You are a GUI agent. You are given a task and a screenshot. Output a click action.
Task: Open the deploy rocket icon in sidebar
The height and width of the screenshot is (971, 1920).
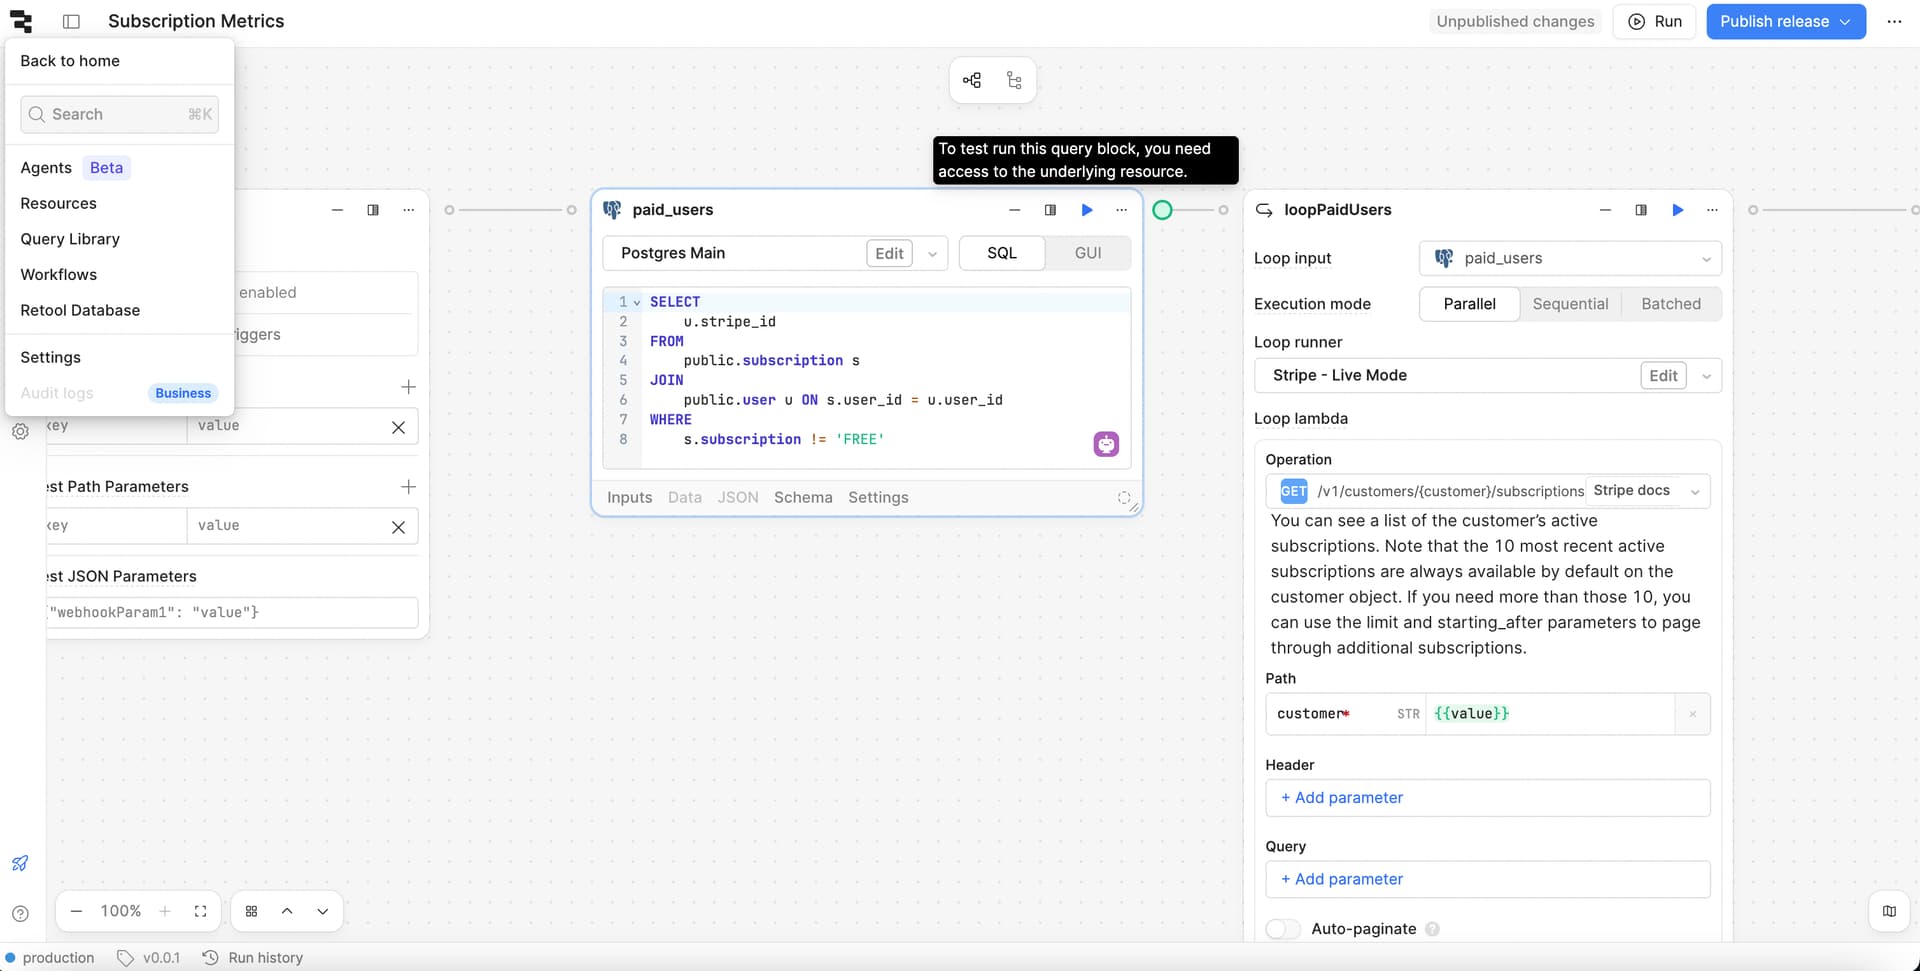20,863
